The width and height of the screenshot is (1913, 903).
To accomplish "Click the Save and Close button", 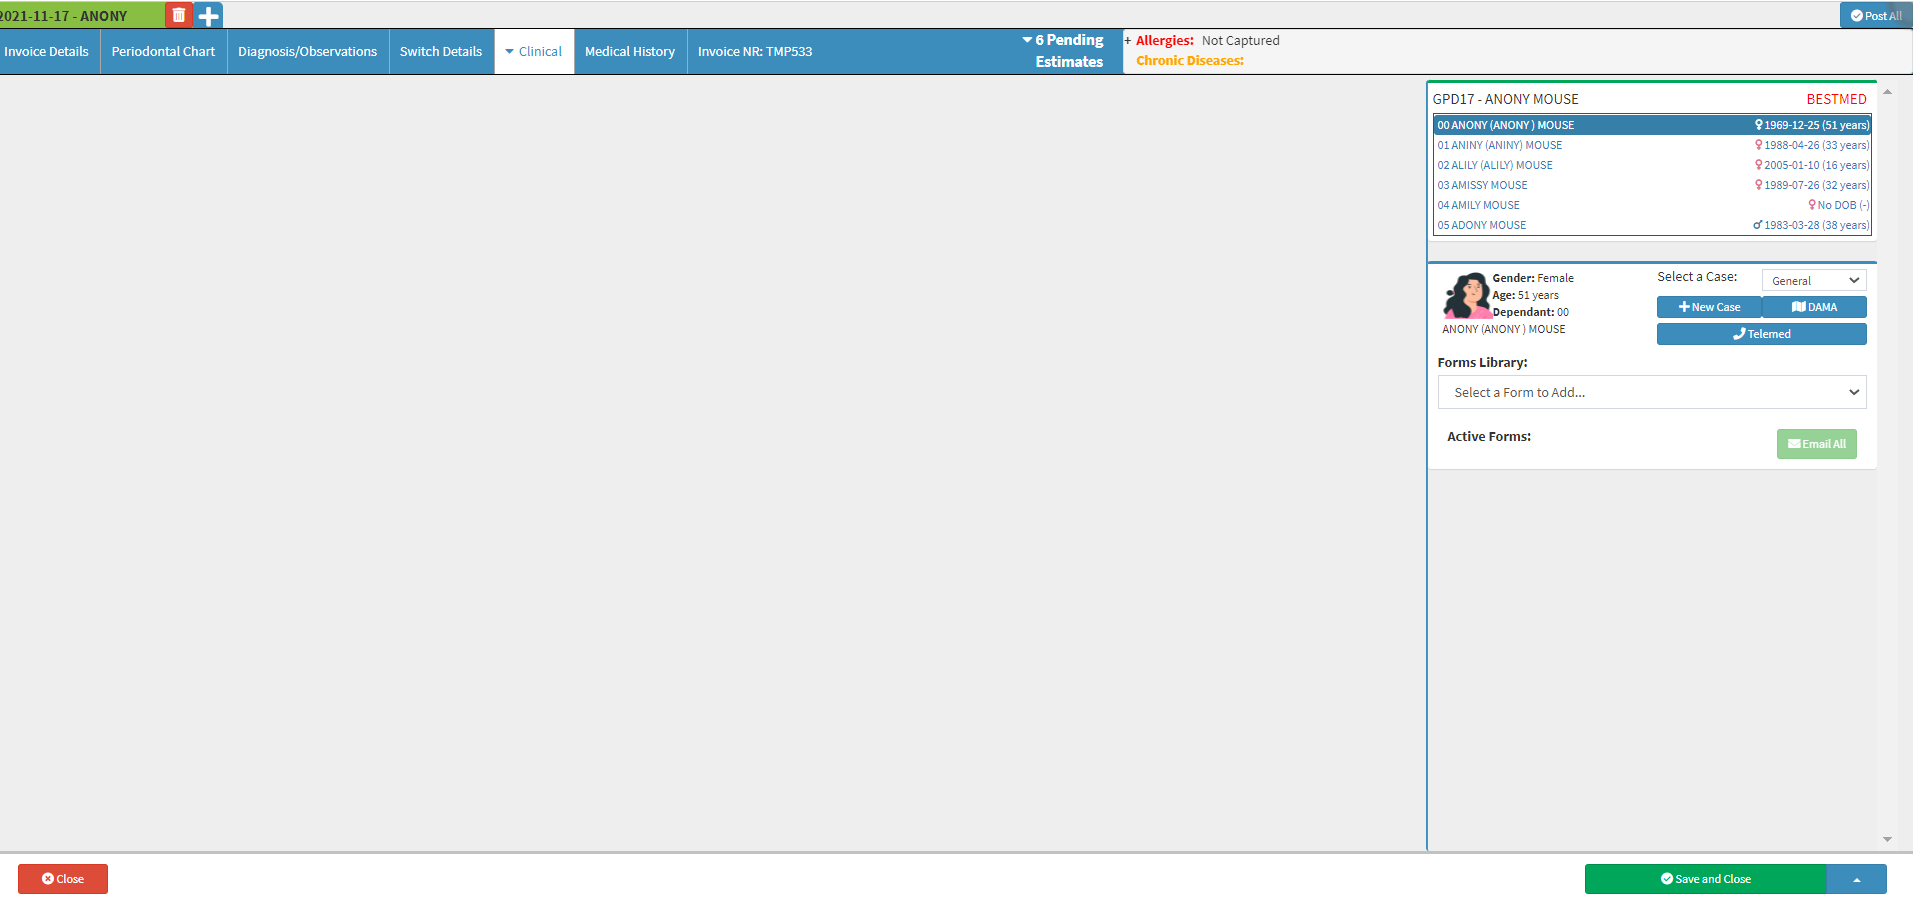I will [1705, 879].
